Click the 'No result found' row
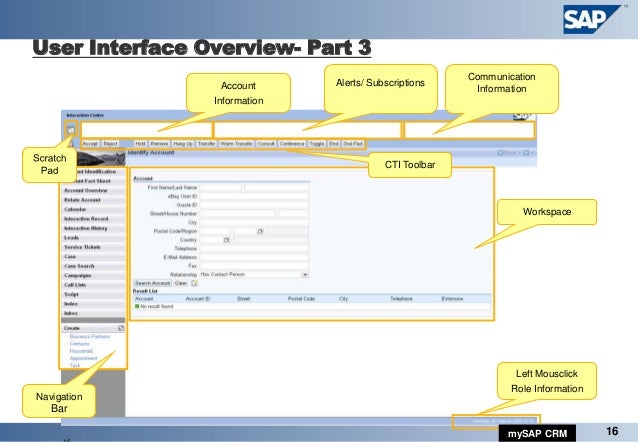This screenshot has height=442, width=638. [x=312, y=306]
